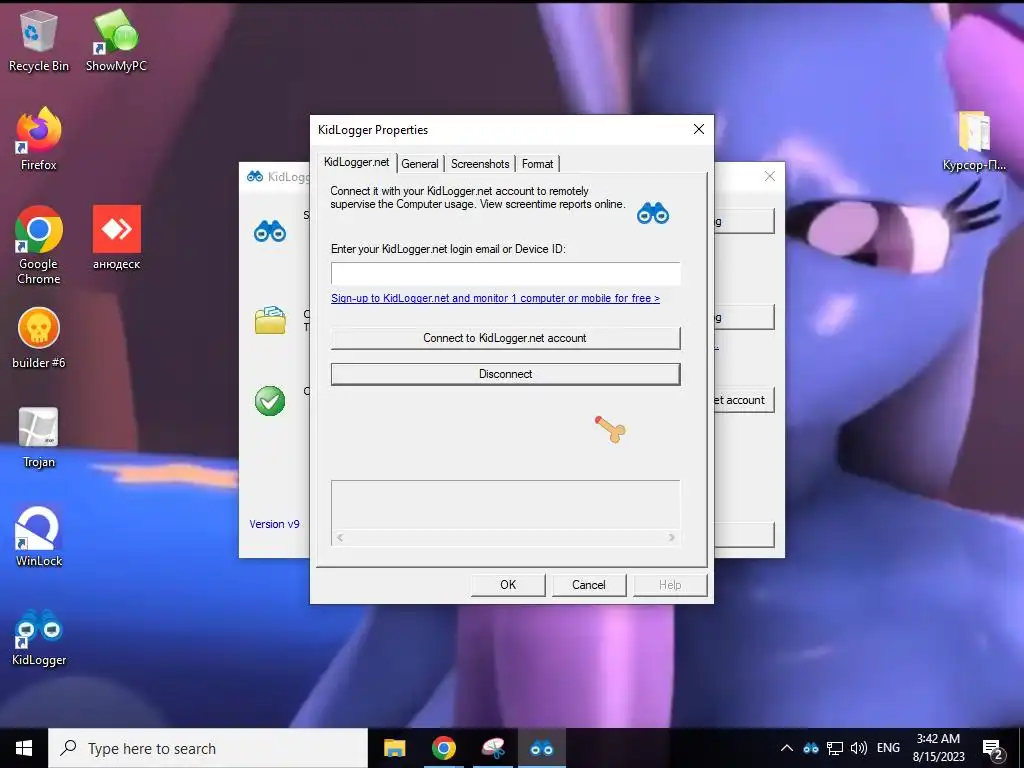Viewport: 1024px width, 768px height.
Task: Click the taskbar search box
Action: [x=208, y=748]
